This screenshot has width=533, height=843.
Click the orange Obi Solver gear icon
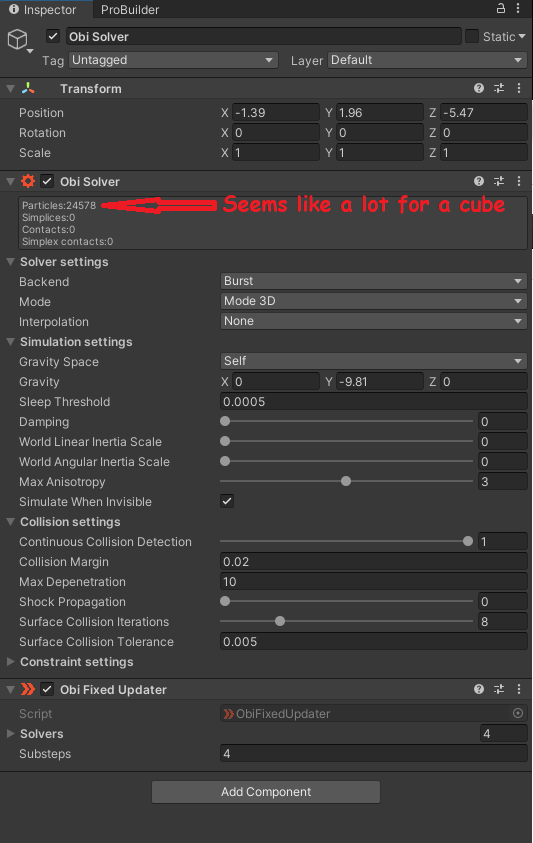click(28, 181)
